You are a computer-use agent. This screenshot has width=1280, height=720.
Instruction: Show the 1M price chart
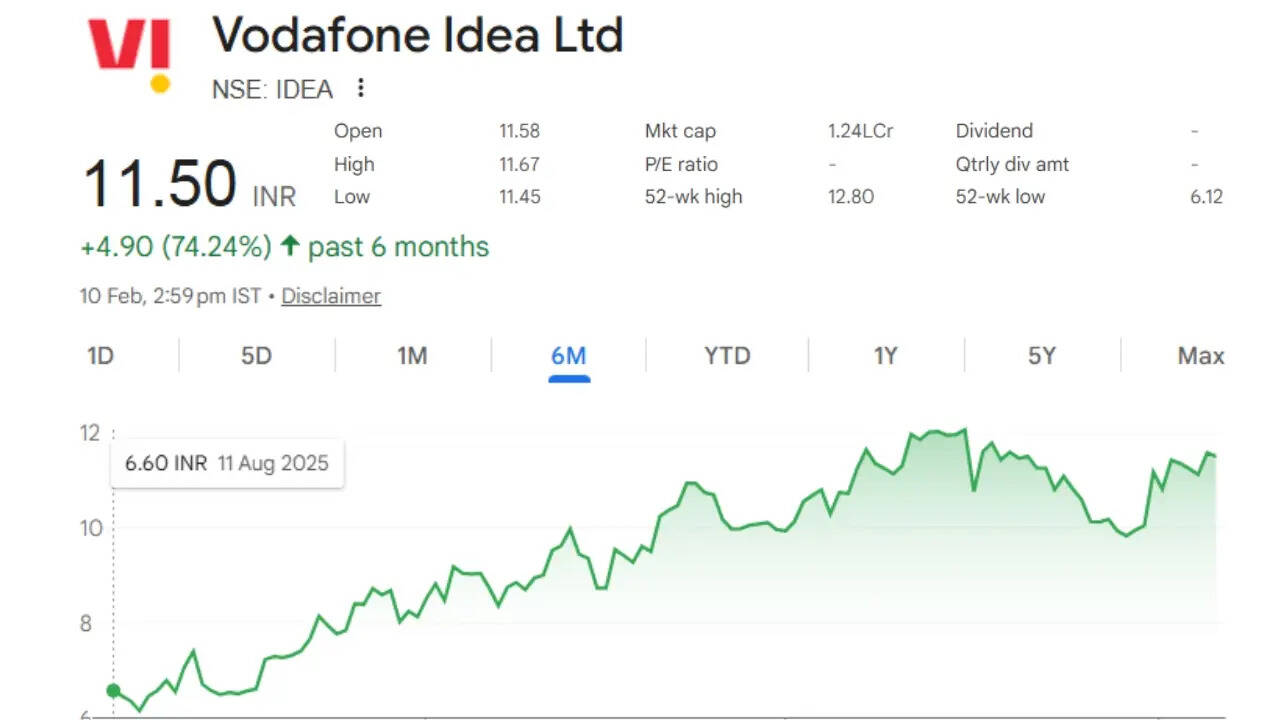(412, 356)
